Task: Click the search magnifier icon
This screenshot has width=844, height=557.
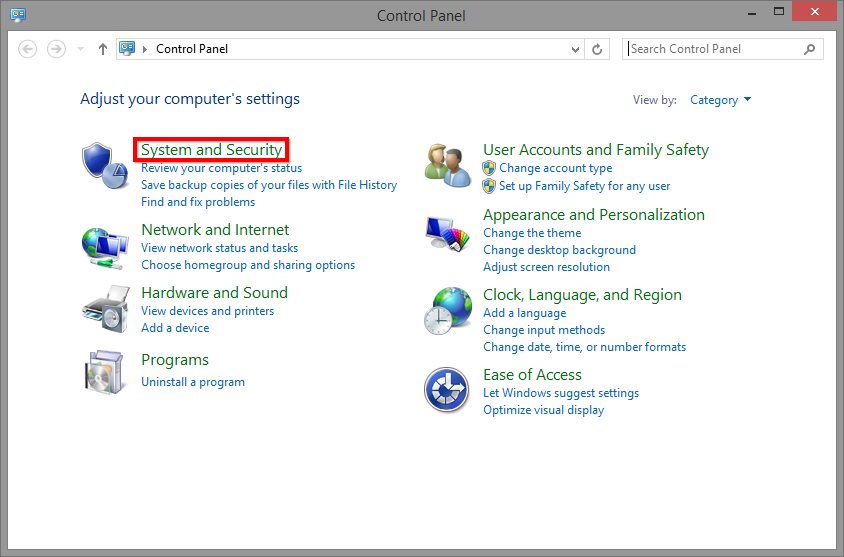Action: pyautogui.click(x=809, y=50)
